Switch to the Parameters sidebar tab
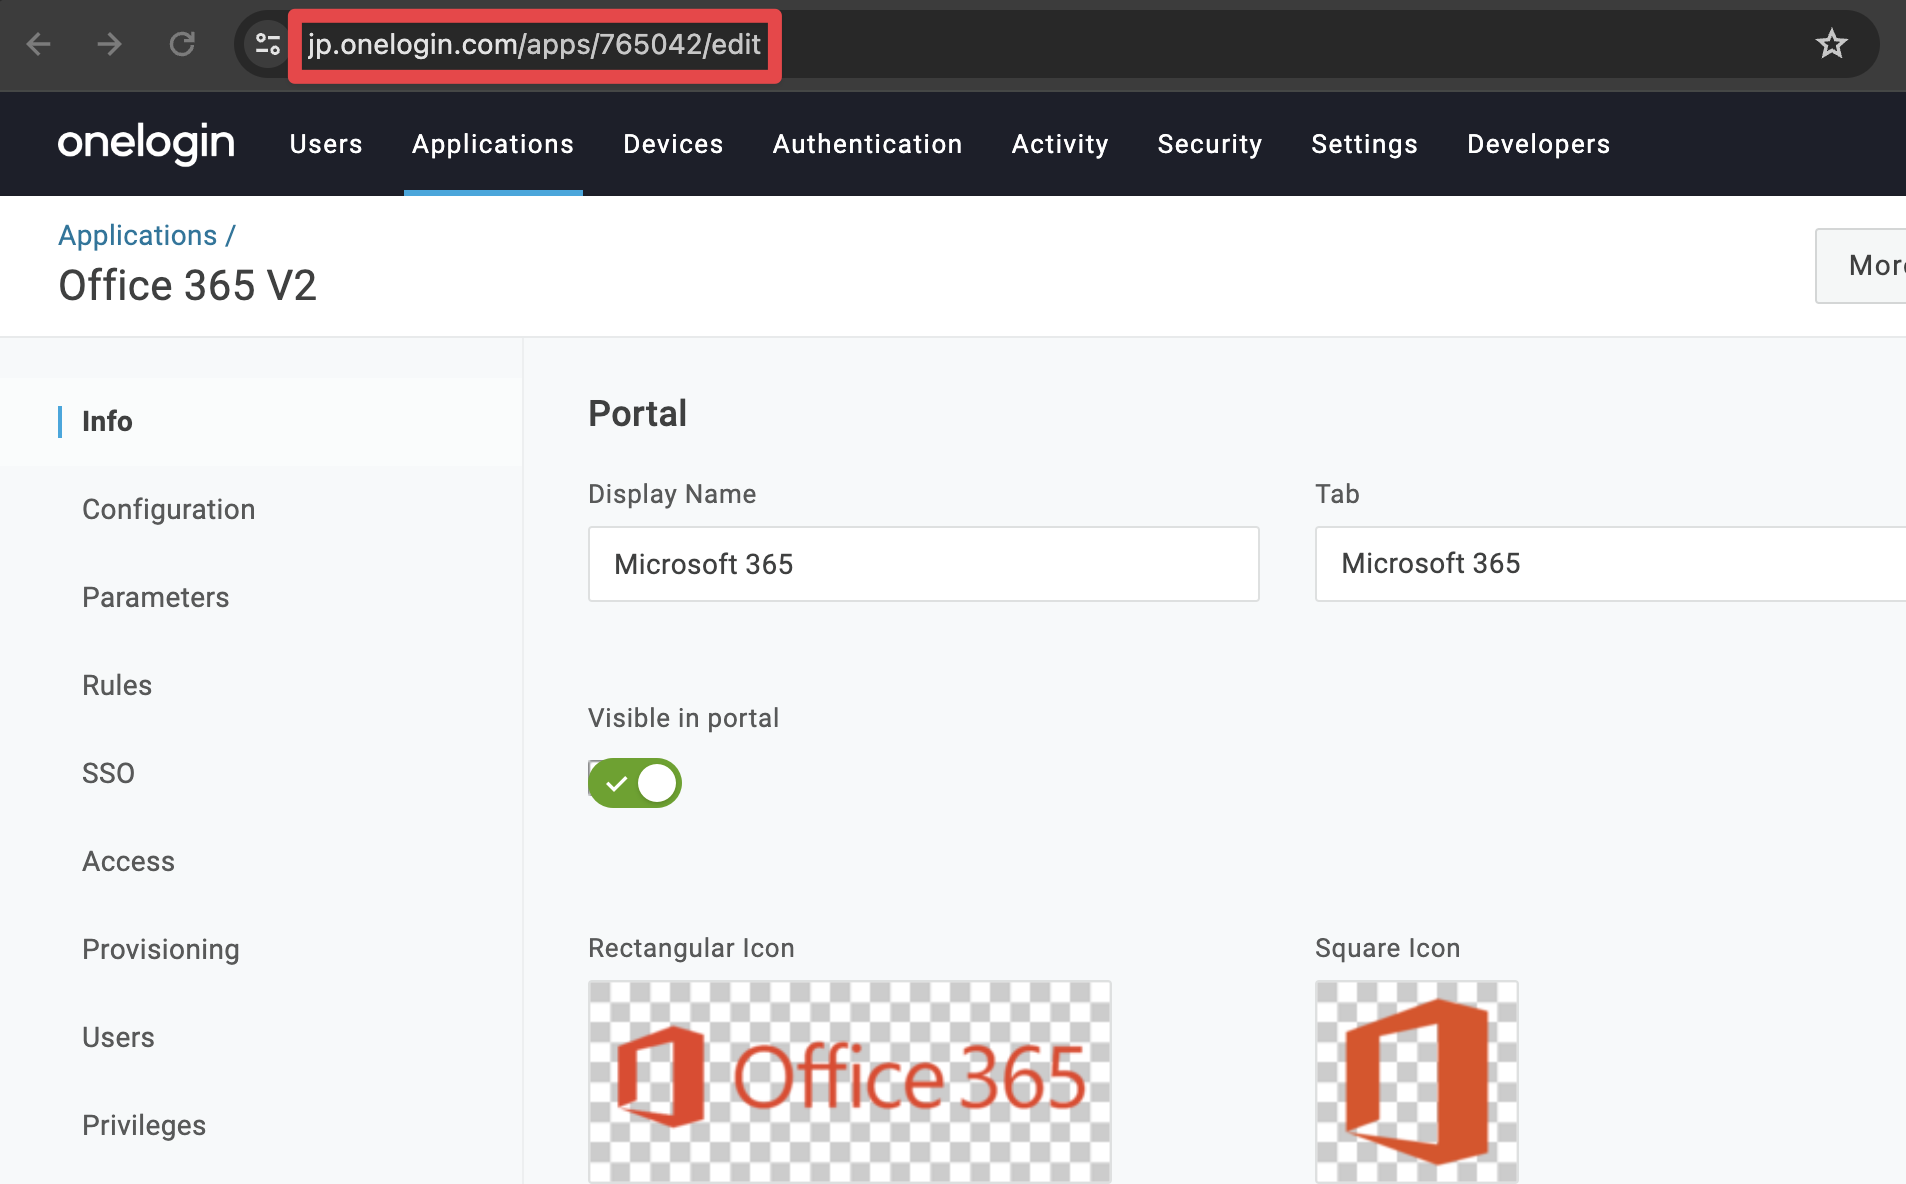1906x1184 pixels. 155,597
